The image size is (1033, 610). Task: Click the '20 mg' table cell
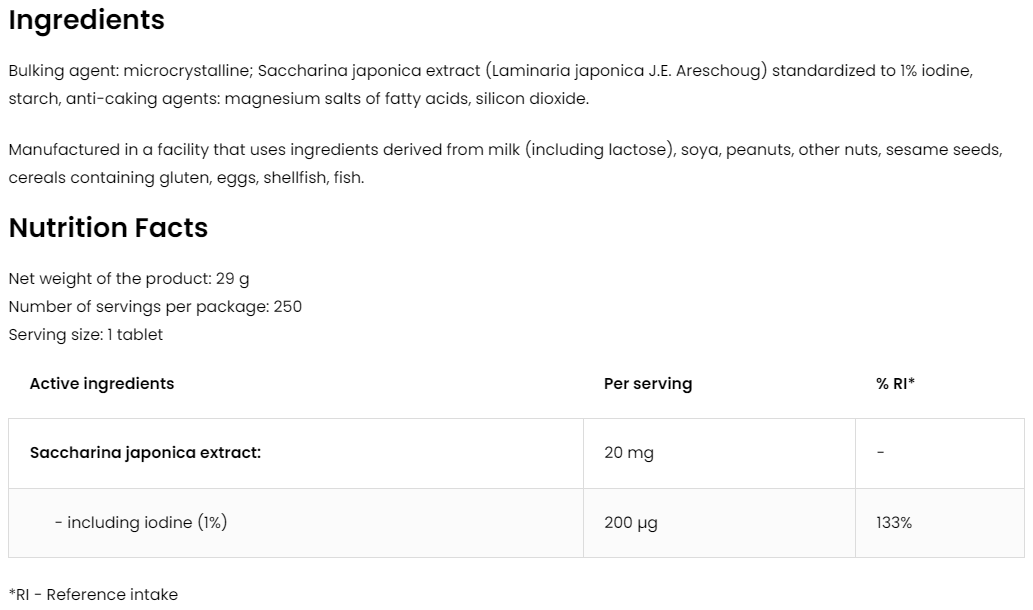tap(629, 452)
